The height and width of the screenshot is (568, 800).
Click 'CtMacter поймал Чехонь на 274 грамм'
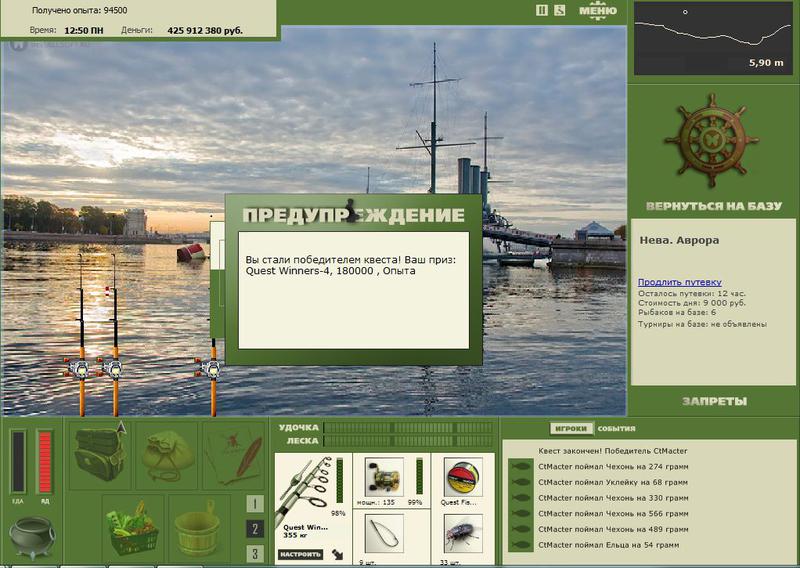(x=613, y=466)
